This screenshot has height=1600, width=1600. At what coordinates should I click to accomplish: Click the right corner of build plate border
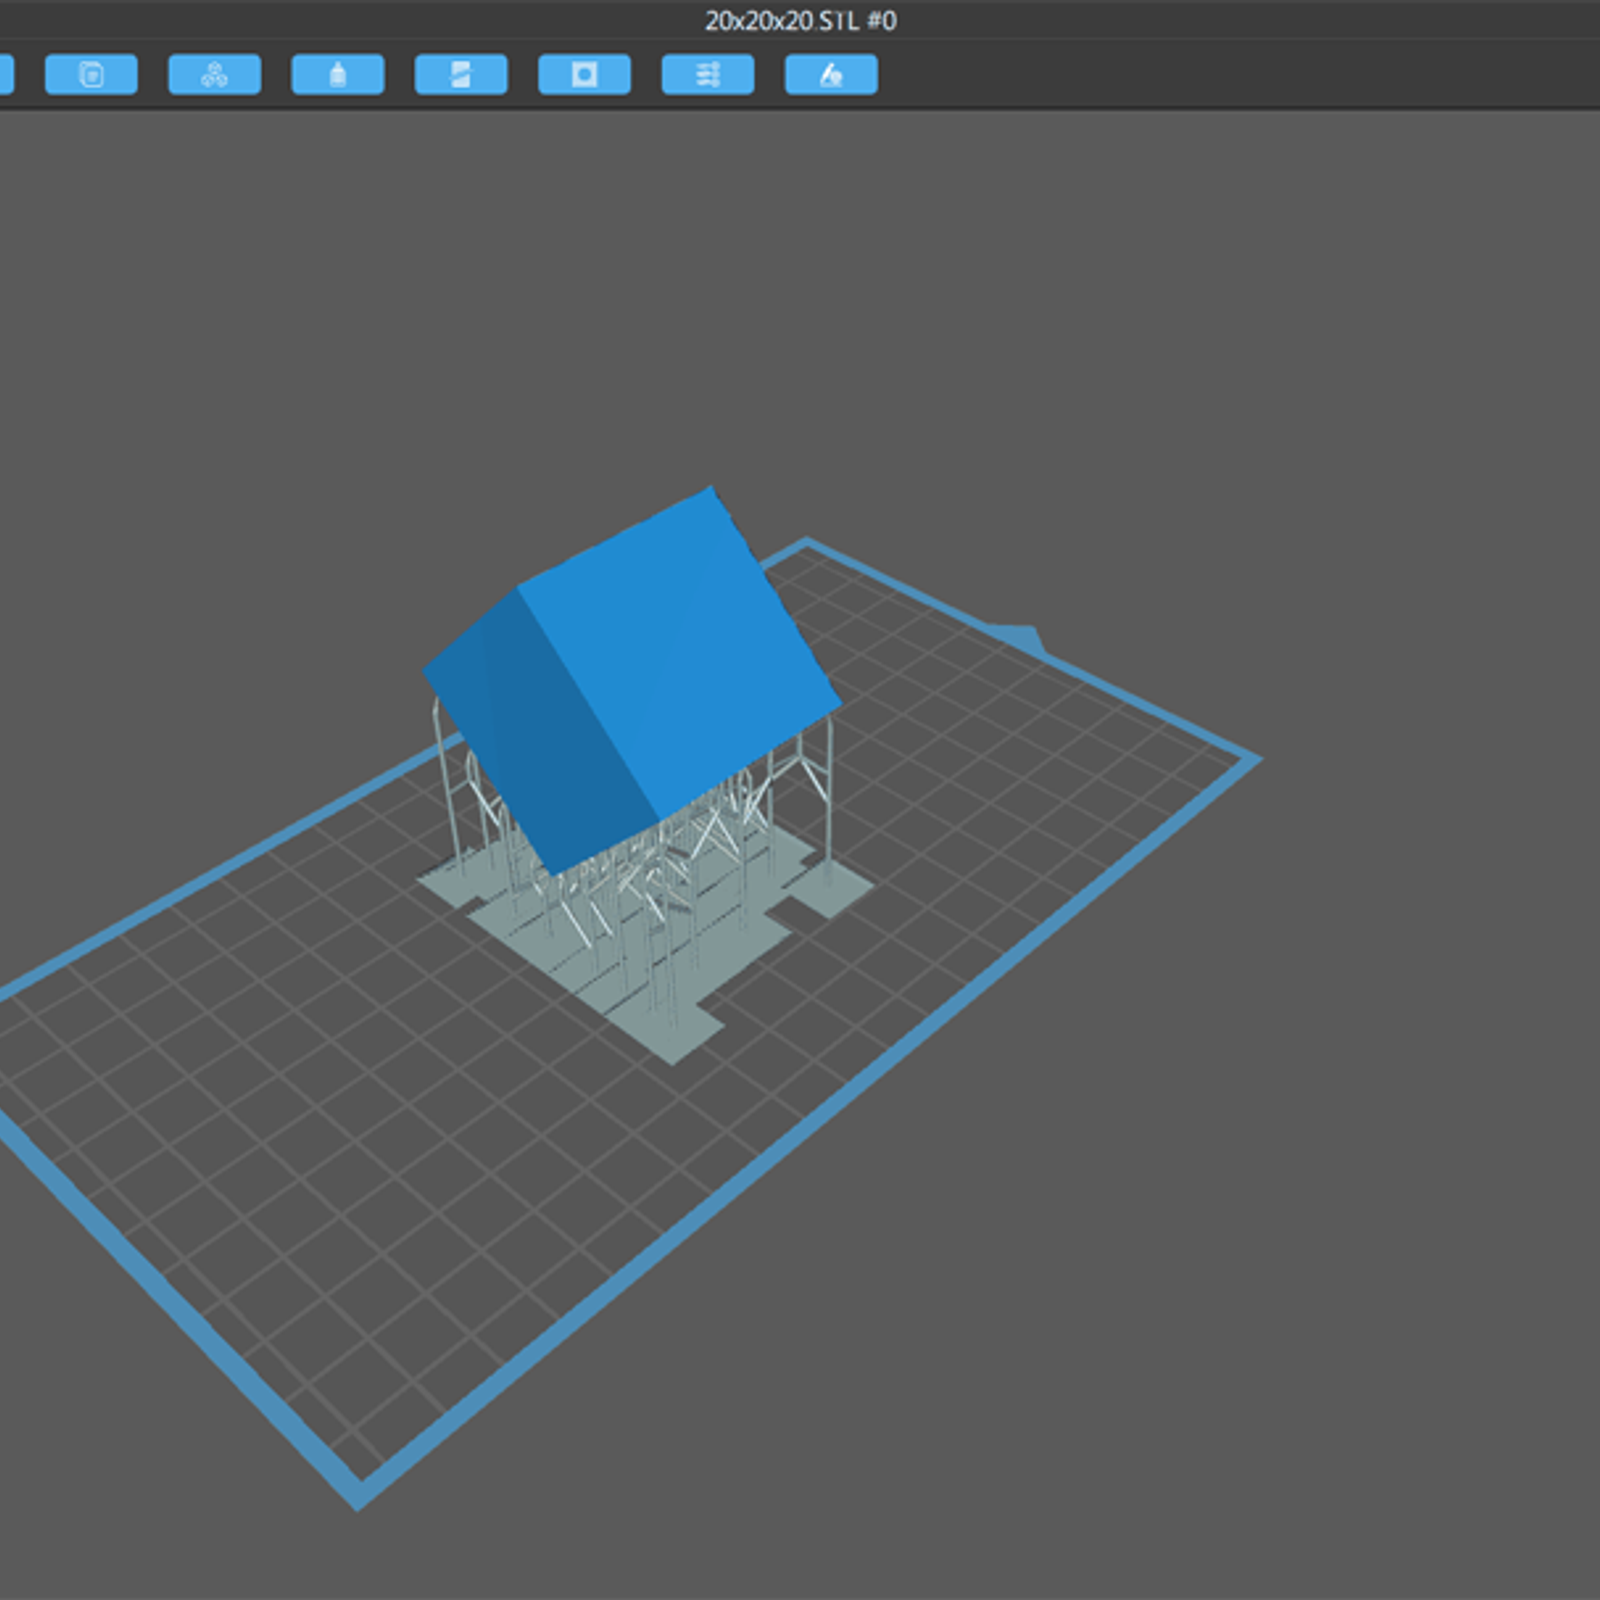(x=1254, y=761)
